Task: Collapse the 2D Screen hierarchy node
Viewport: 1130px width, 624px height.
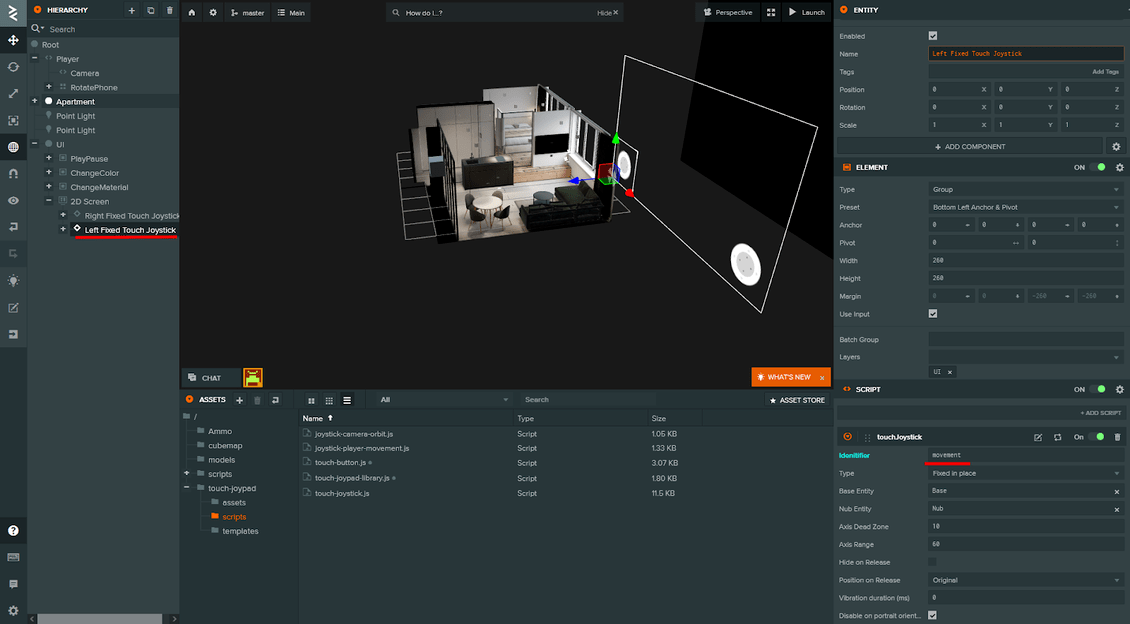Action: 47,201
